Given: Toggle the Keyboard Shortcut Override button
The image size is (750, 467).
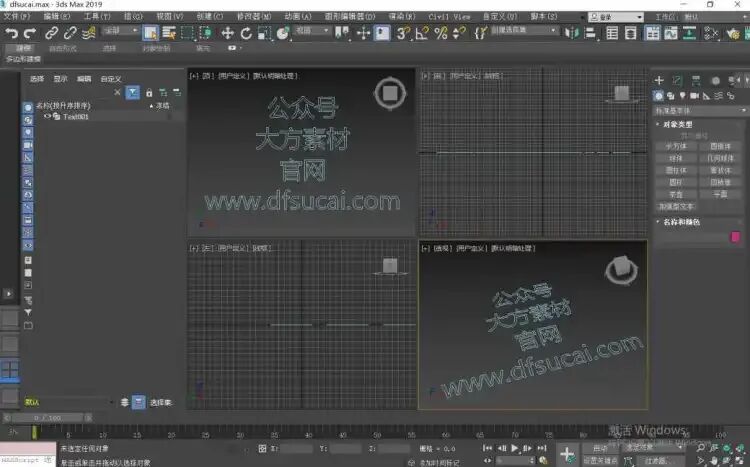Looking at the screenshot, I should click(x=382, y=33).
